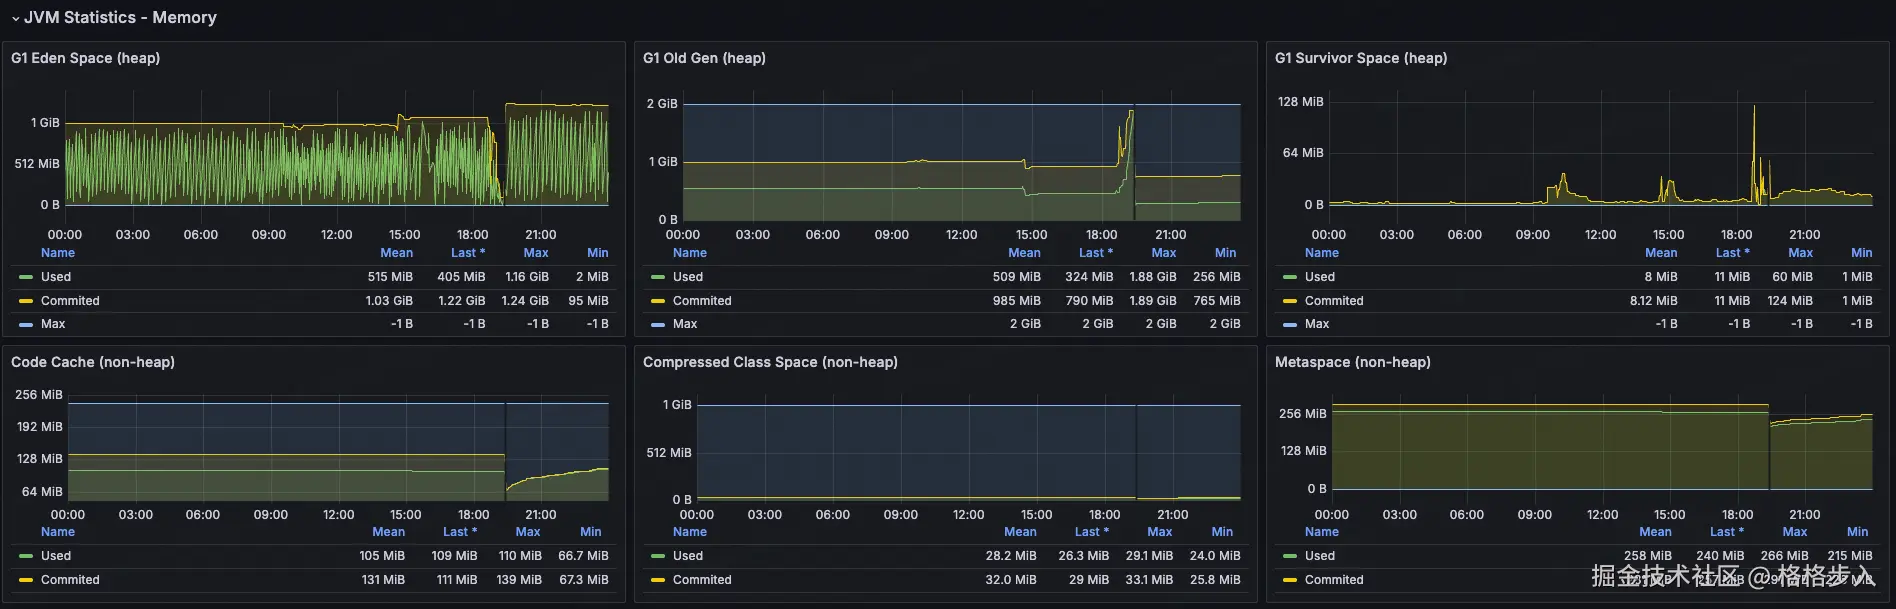1896x609 pixels.
Task: Click the G1 Survivor Space (heap) panel title
Action: [x=1360, y=58]
